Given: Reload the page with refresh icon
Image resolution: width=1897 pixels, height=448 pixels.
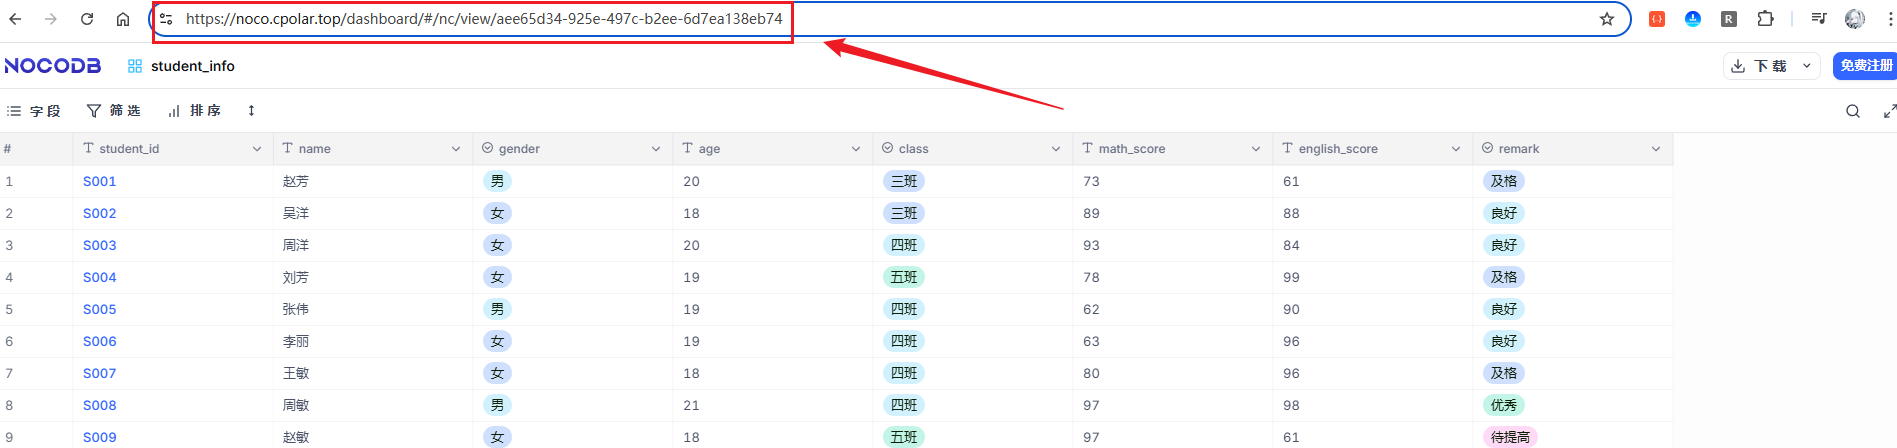Looking at the screenshot, I should click(x=87, y=19).
